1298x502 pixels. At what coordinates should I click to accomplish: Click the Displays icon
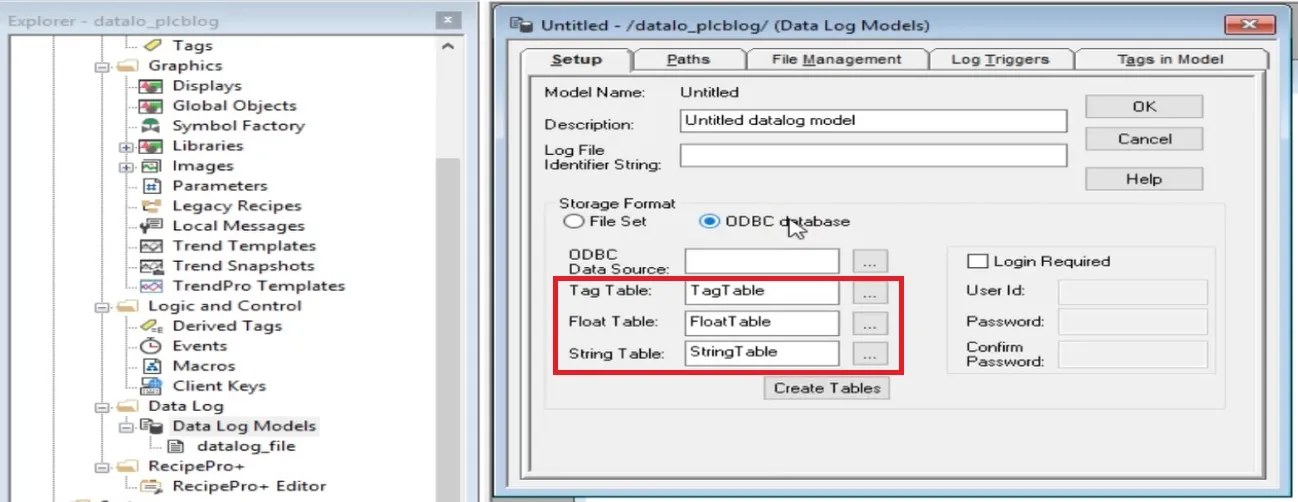coord(152,86)
